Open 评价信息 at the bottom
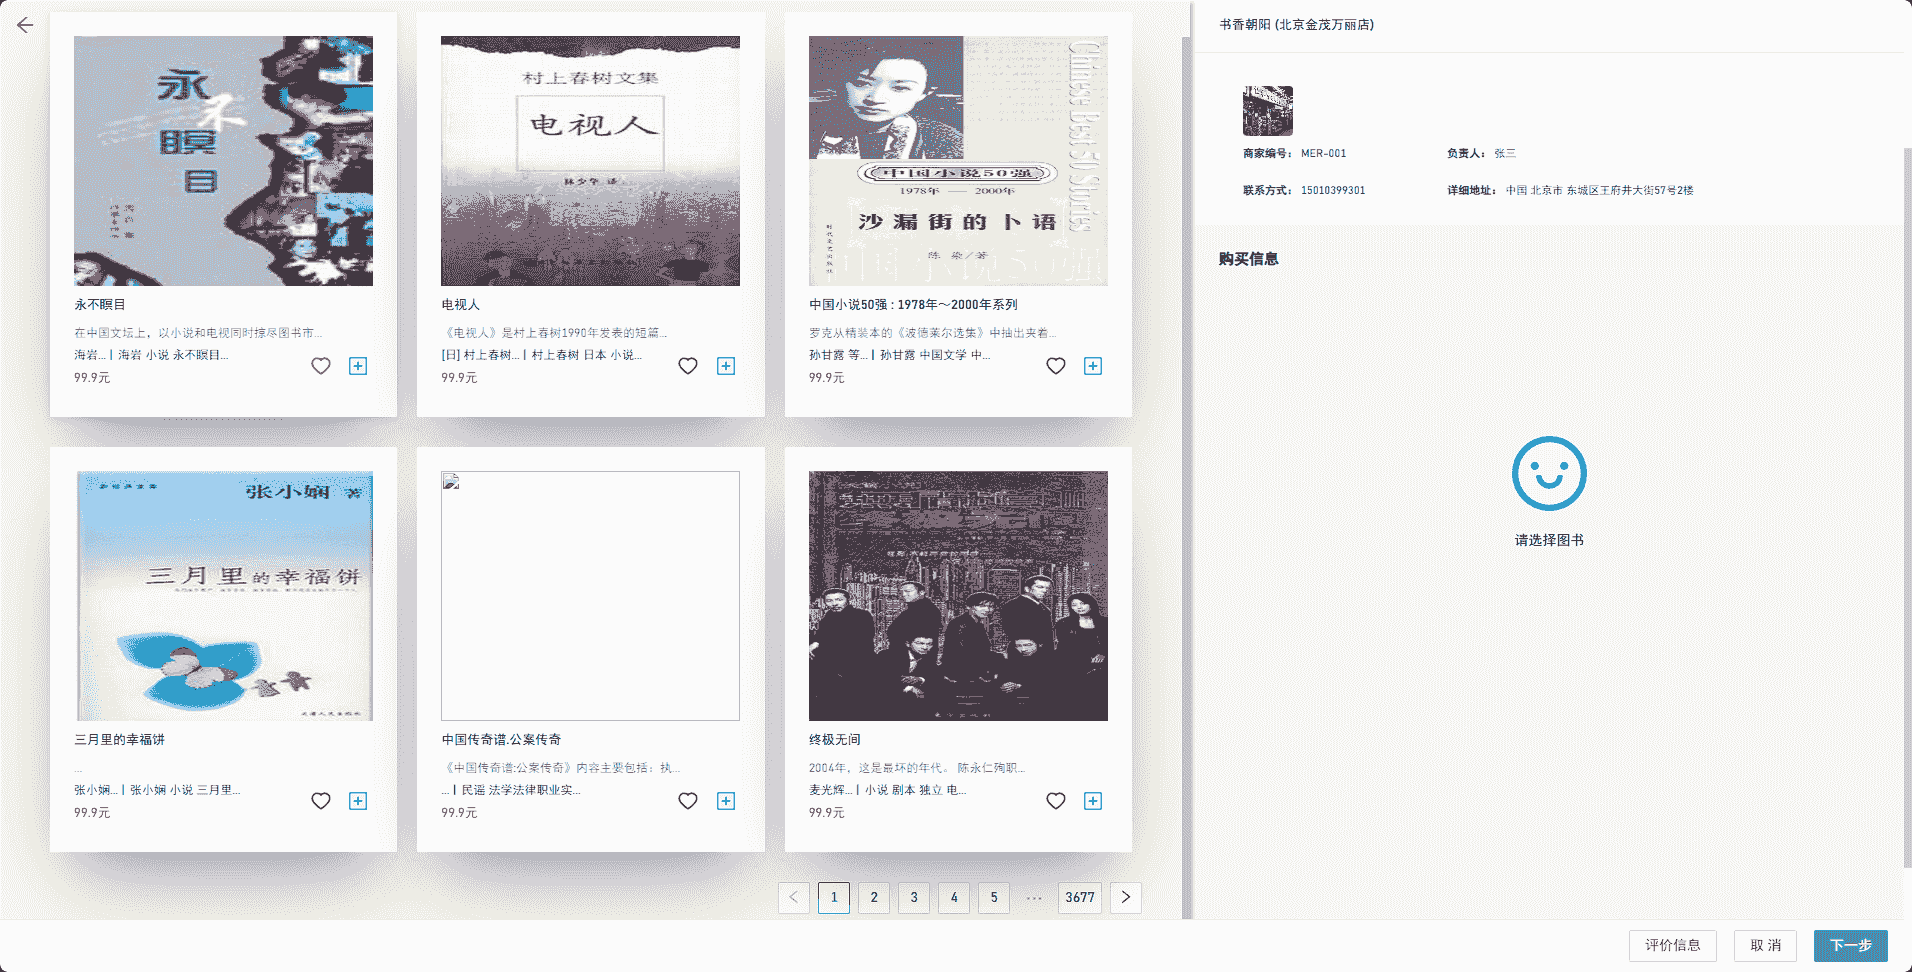 click(x=1673, y=945)
